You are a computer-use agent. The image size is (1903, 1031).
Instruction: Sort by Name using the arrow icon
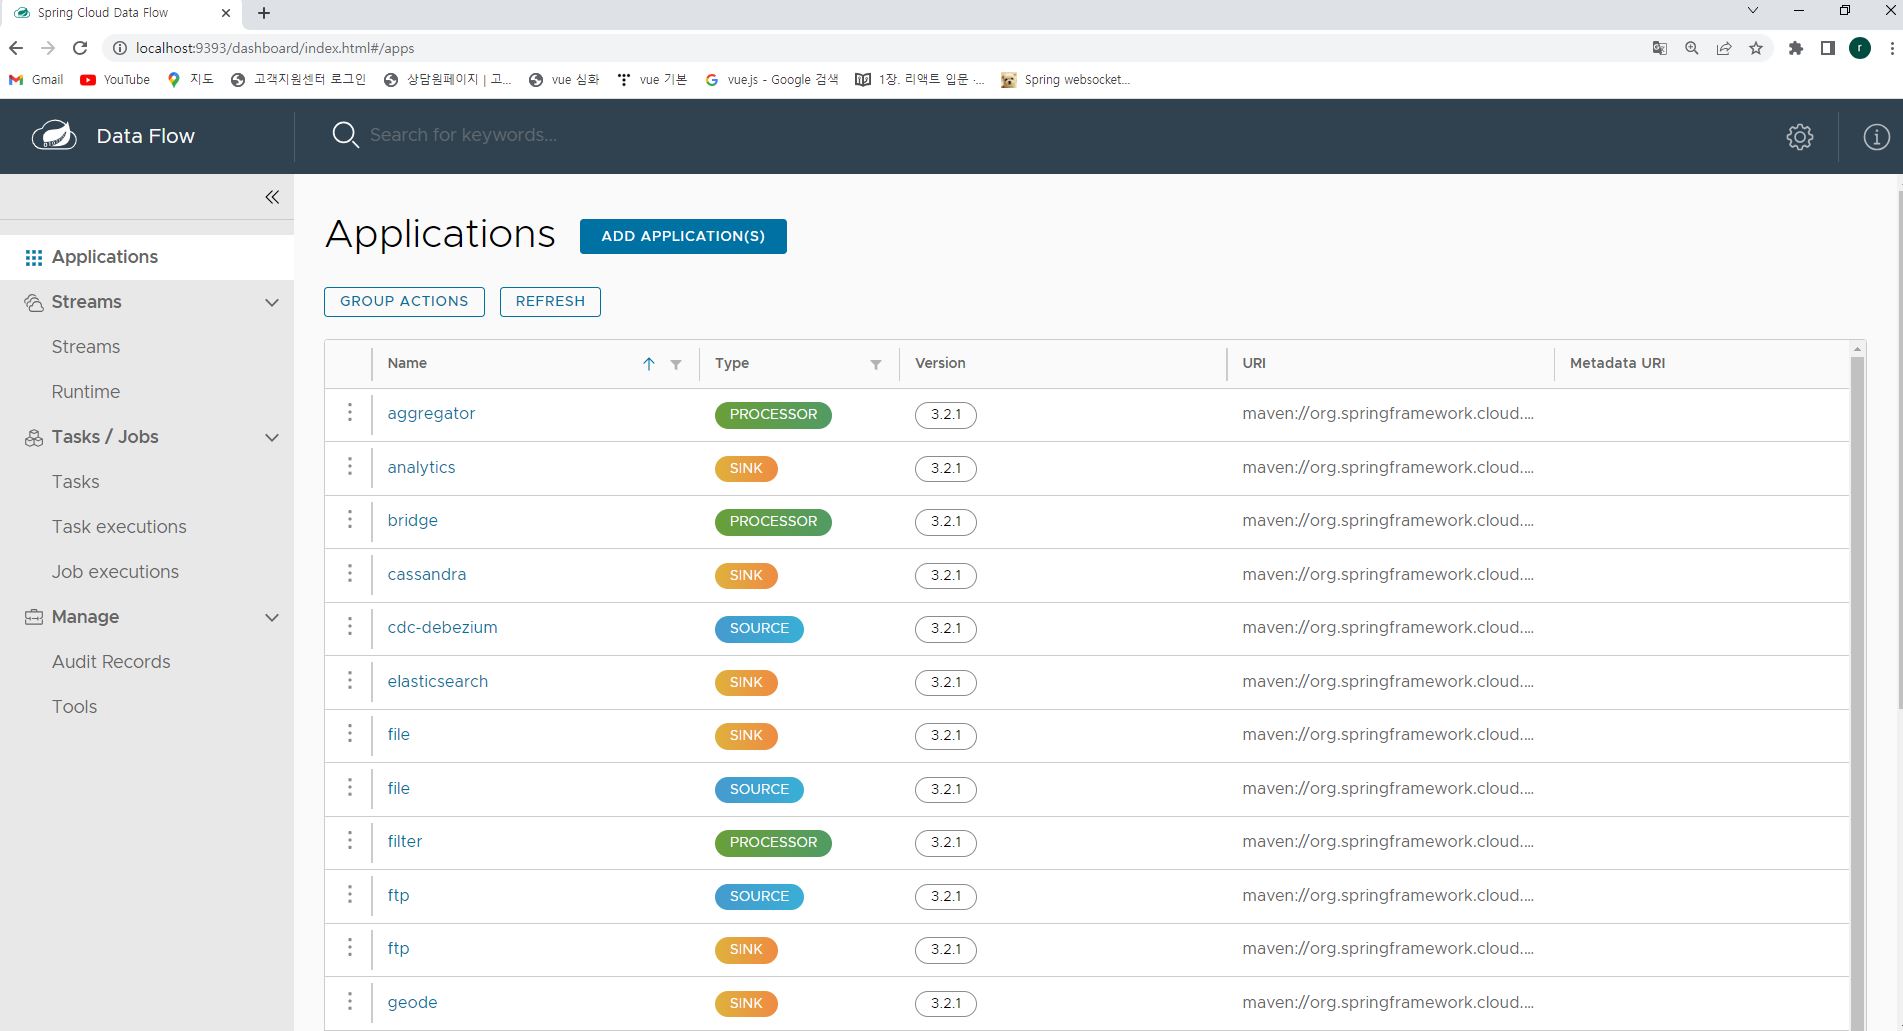(648, 364)
